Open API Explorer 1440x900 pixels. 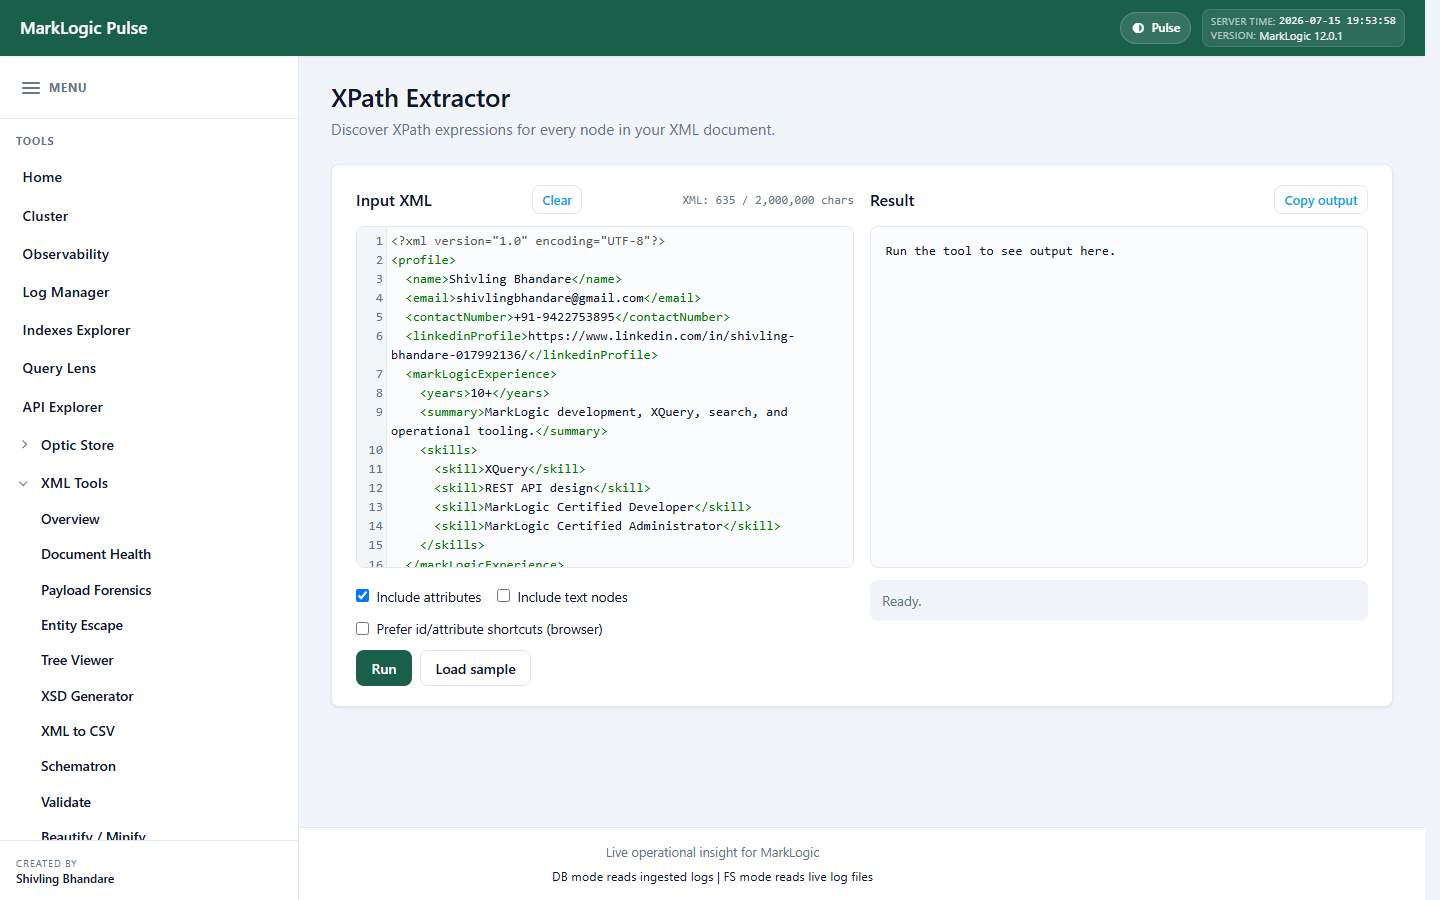62,407
